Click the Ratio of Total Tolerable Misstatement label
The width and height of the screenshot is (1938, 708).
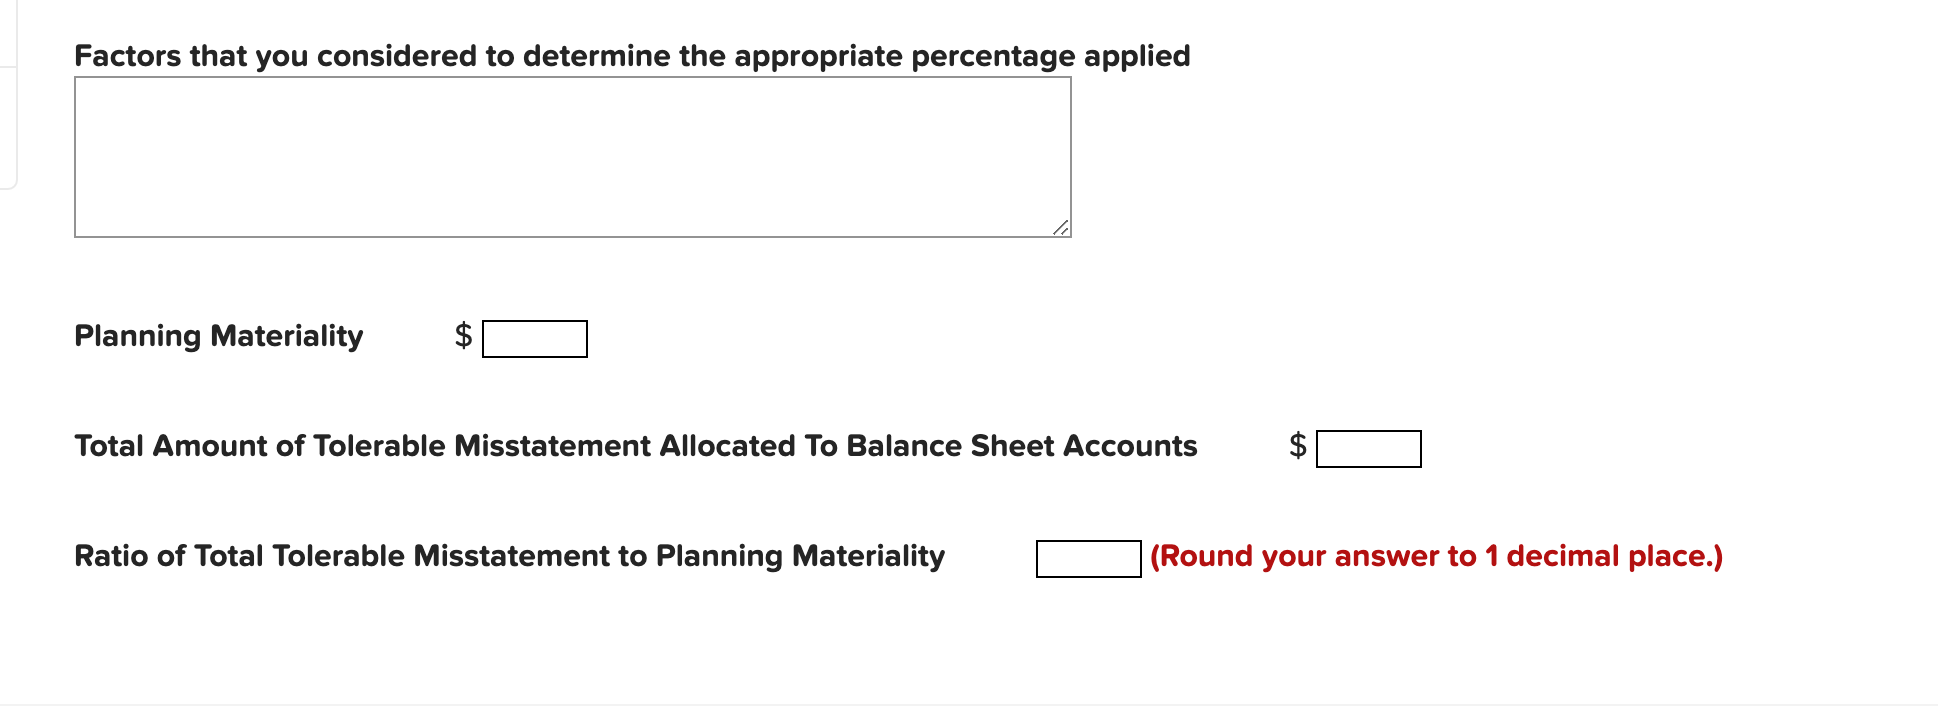click(x=509, y=556)
